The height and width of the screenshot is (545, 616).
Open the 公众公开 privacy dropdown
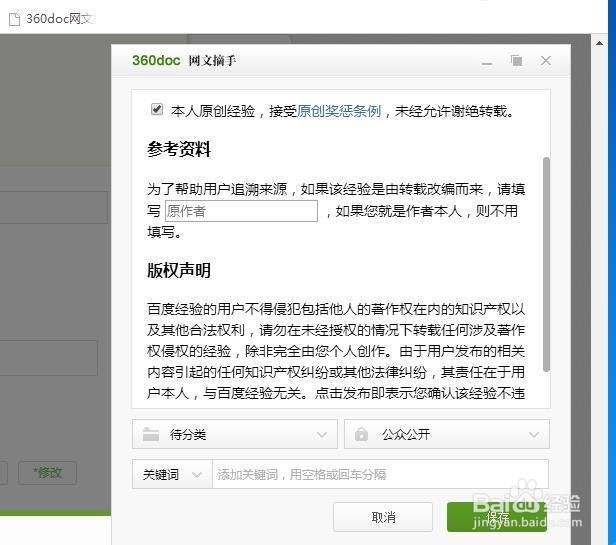447,434
